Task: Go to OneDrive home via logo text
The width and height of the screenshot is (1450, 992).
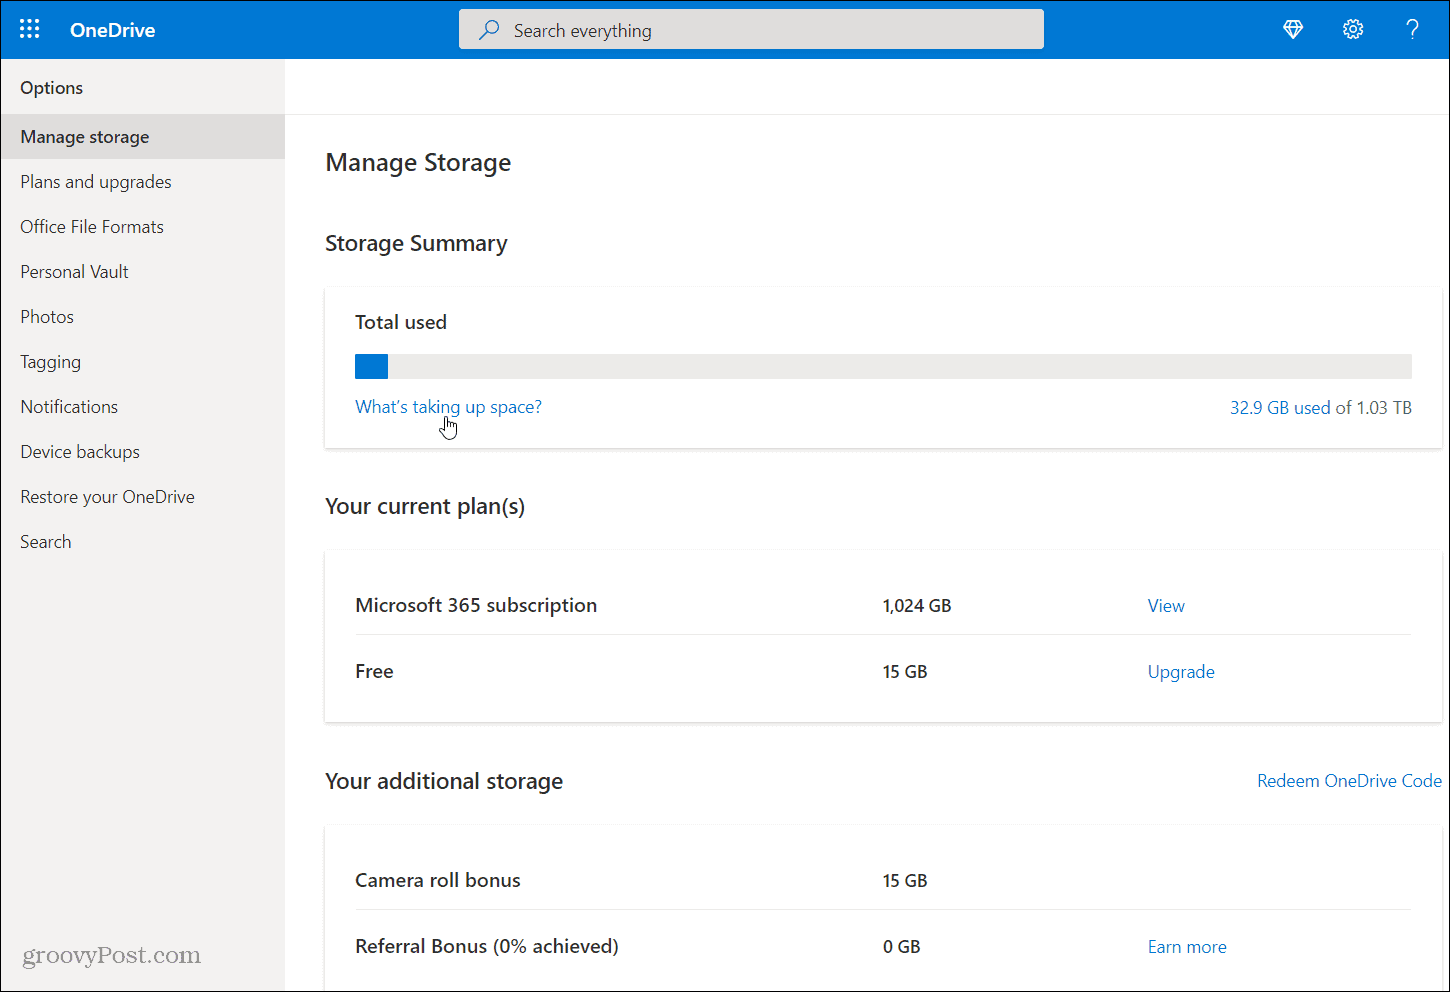Action: click(x=112, y=30)
